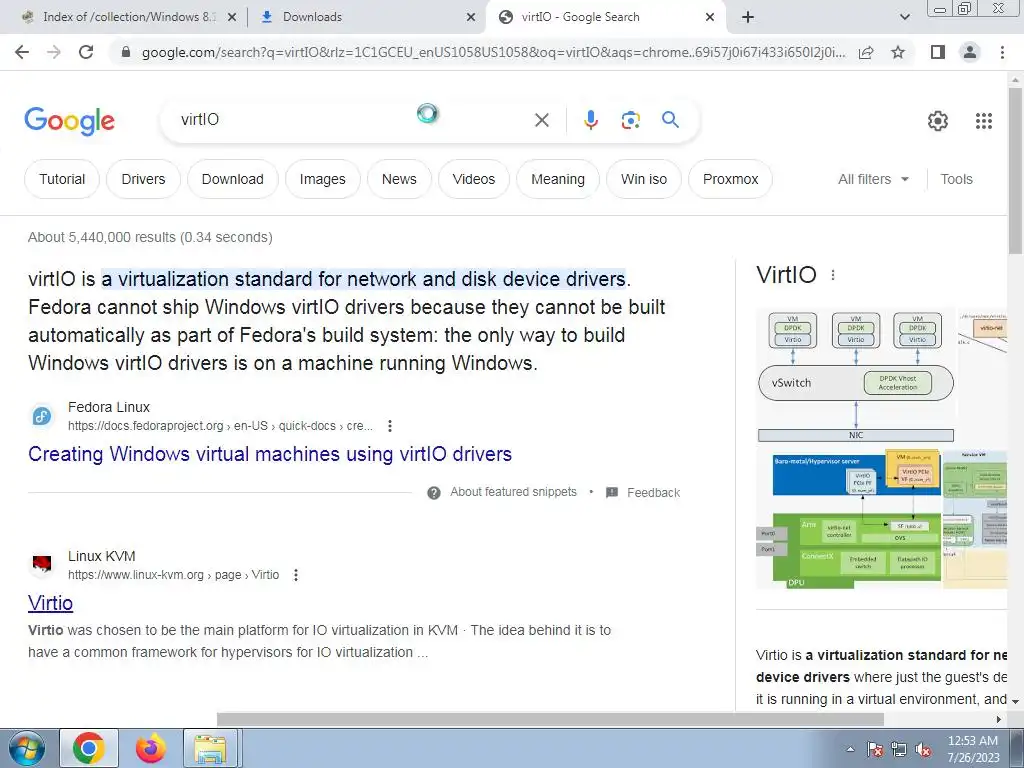The image size is (1024, 768).
Task: Filter results by Drivers chip
Action: [x=144, y=179]
